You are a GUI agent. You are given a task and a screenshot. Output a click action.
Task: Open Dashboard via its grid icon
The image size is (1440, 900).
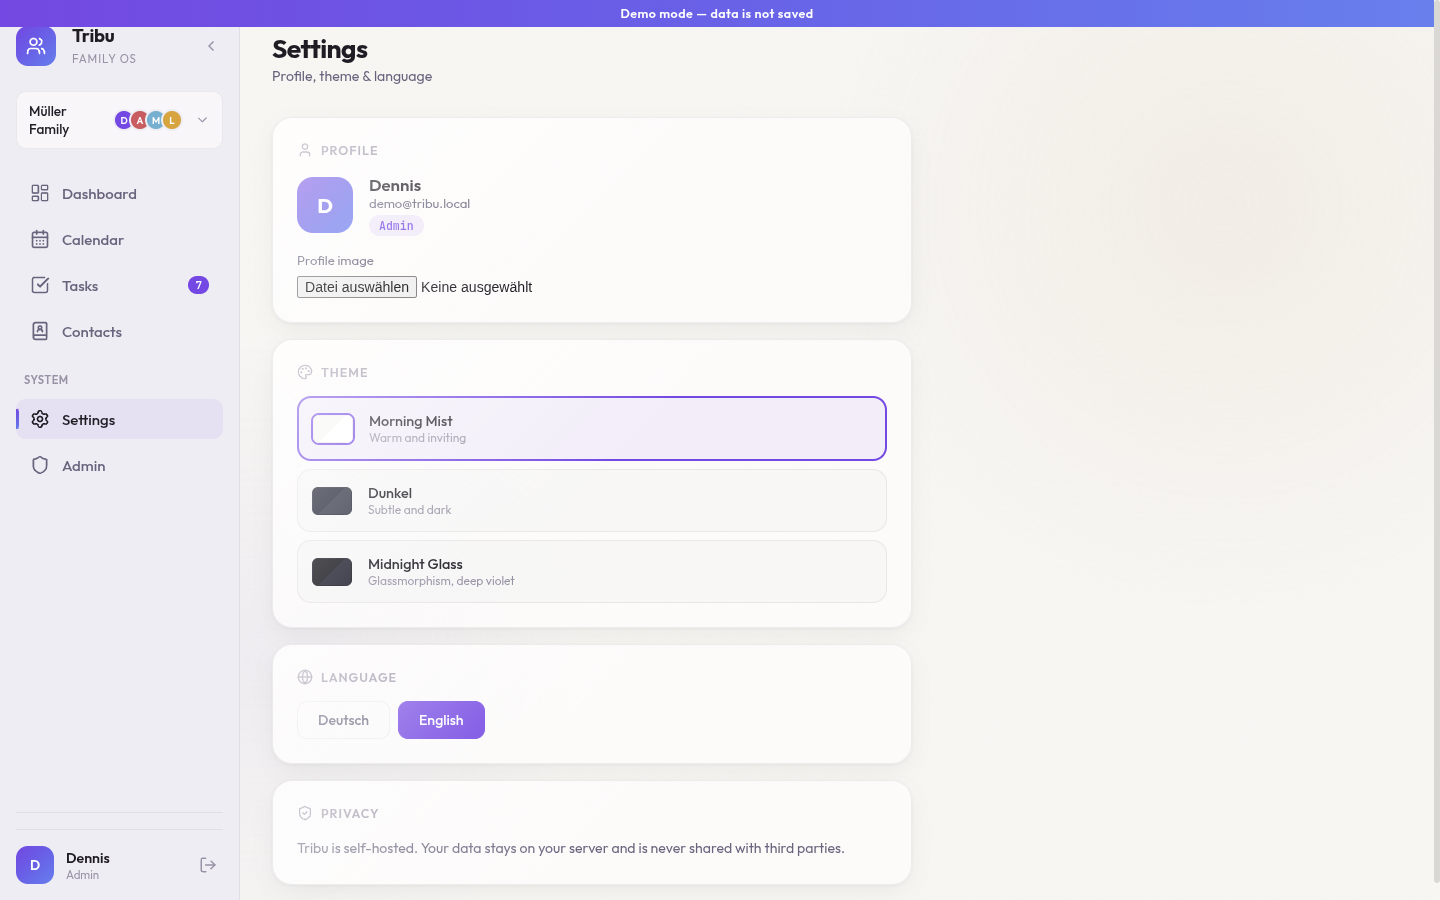pyautogui.click(x=40, y=193)
